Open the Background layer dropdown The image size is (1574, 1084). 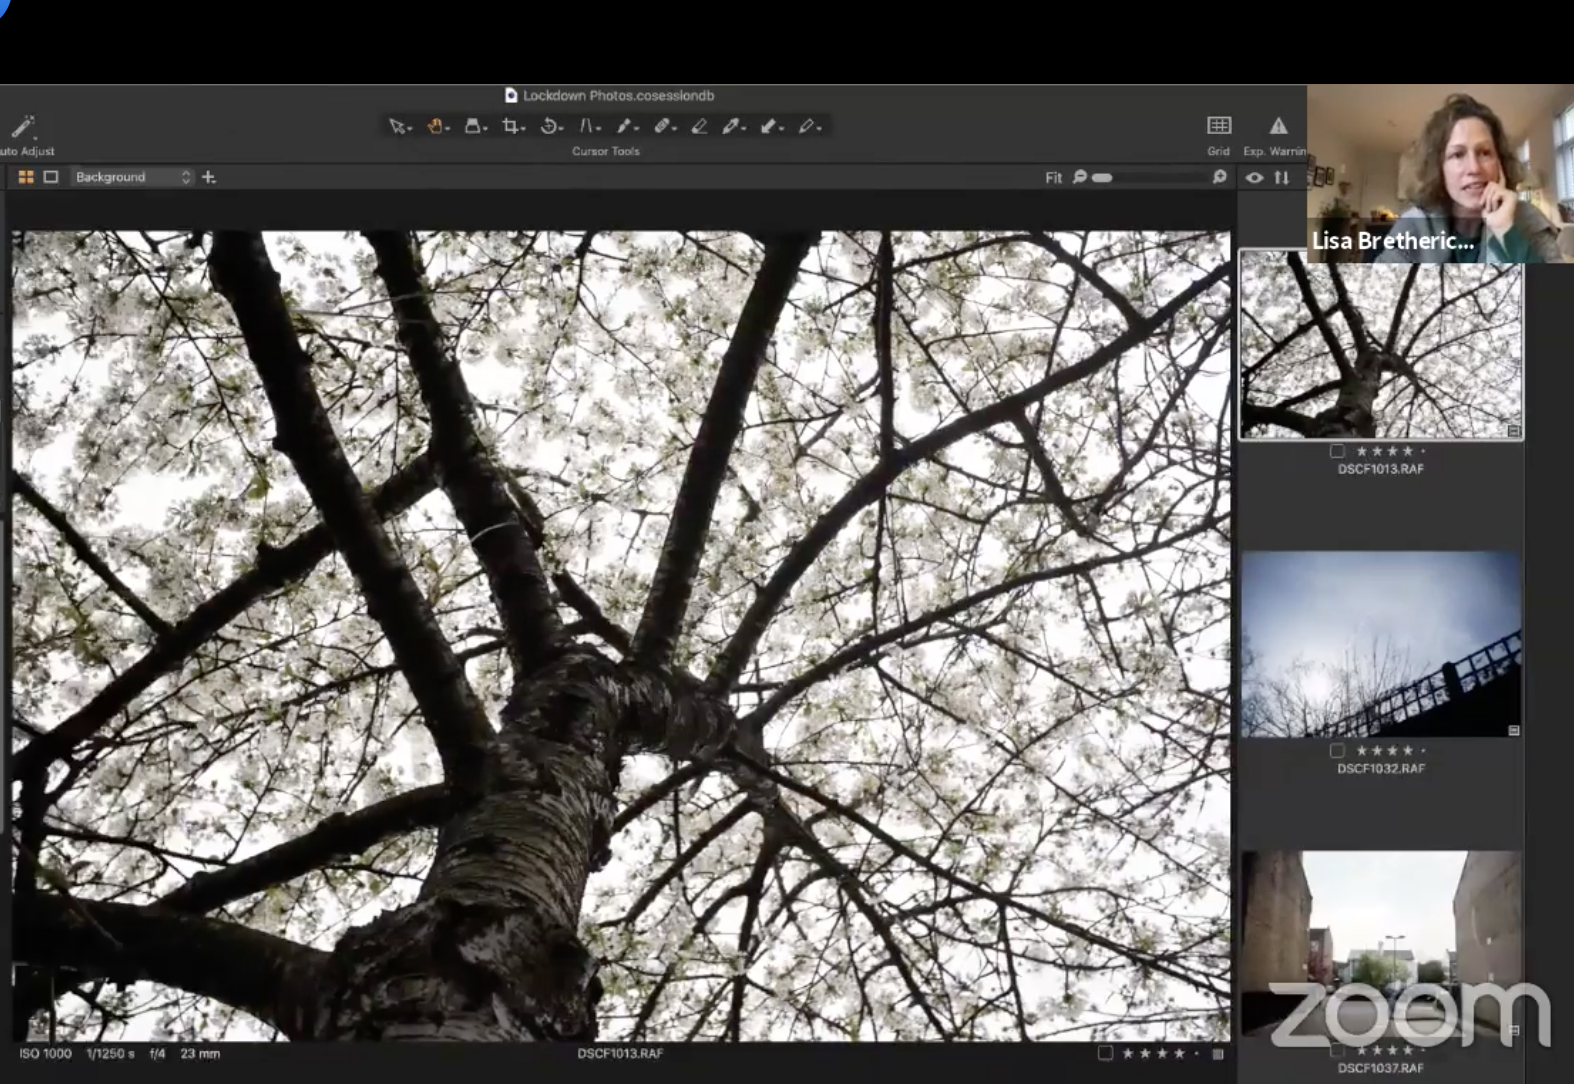(x=131, y=177)
